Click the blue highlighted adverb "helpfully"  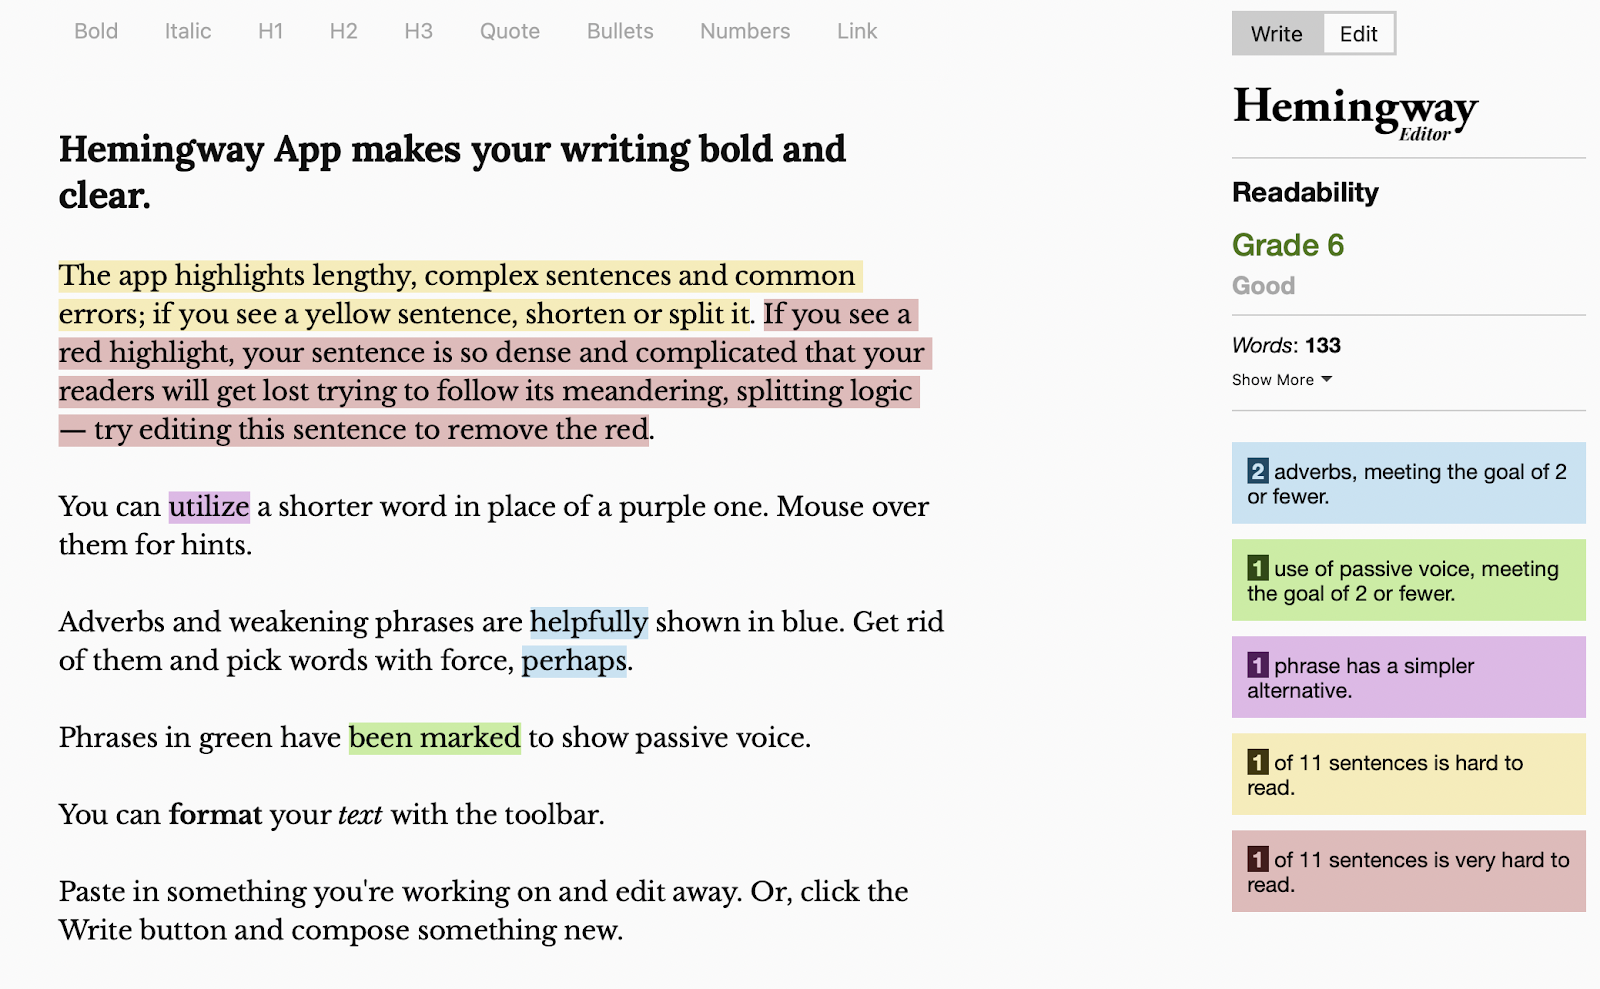(x=588, y=622)
